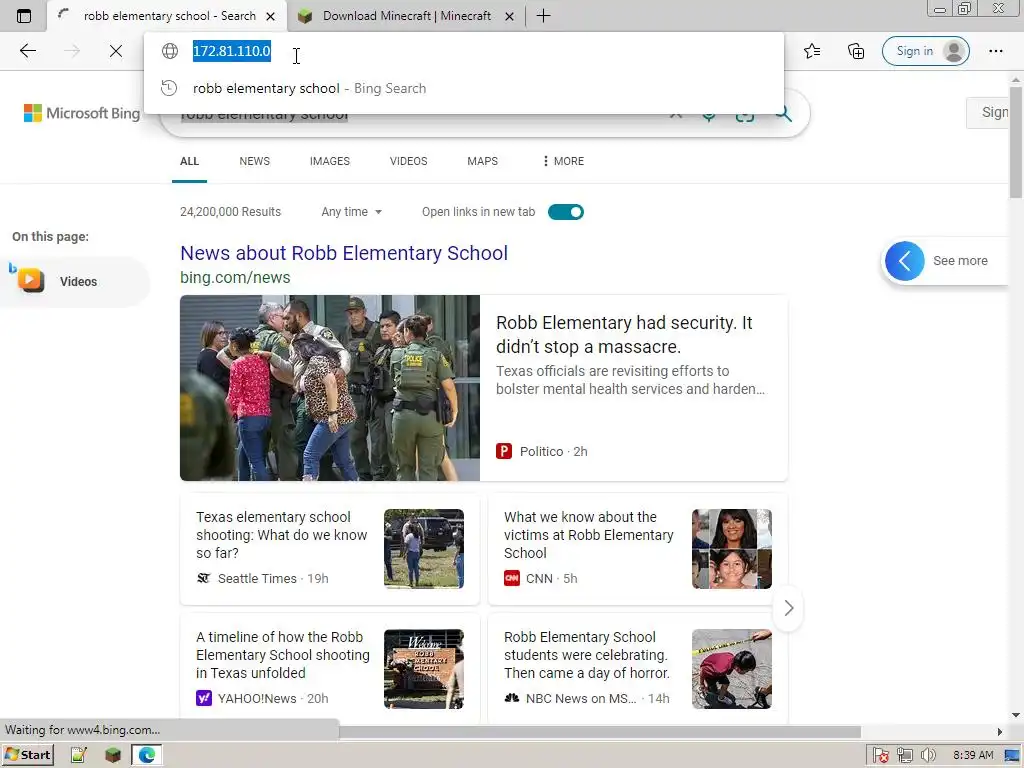Open the Settings and more menu
The height and width of the screenshot is (768, 1024).
995,51
